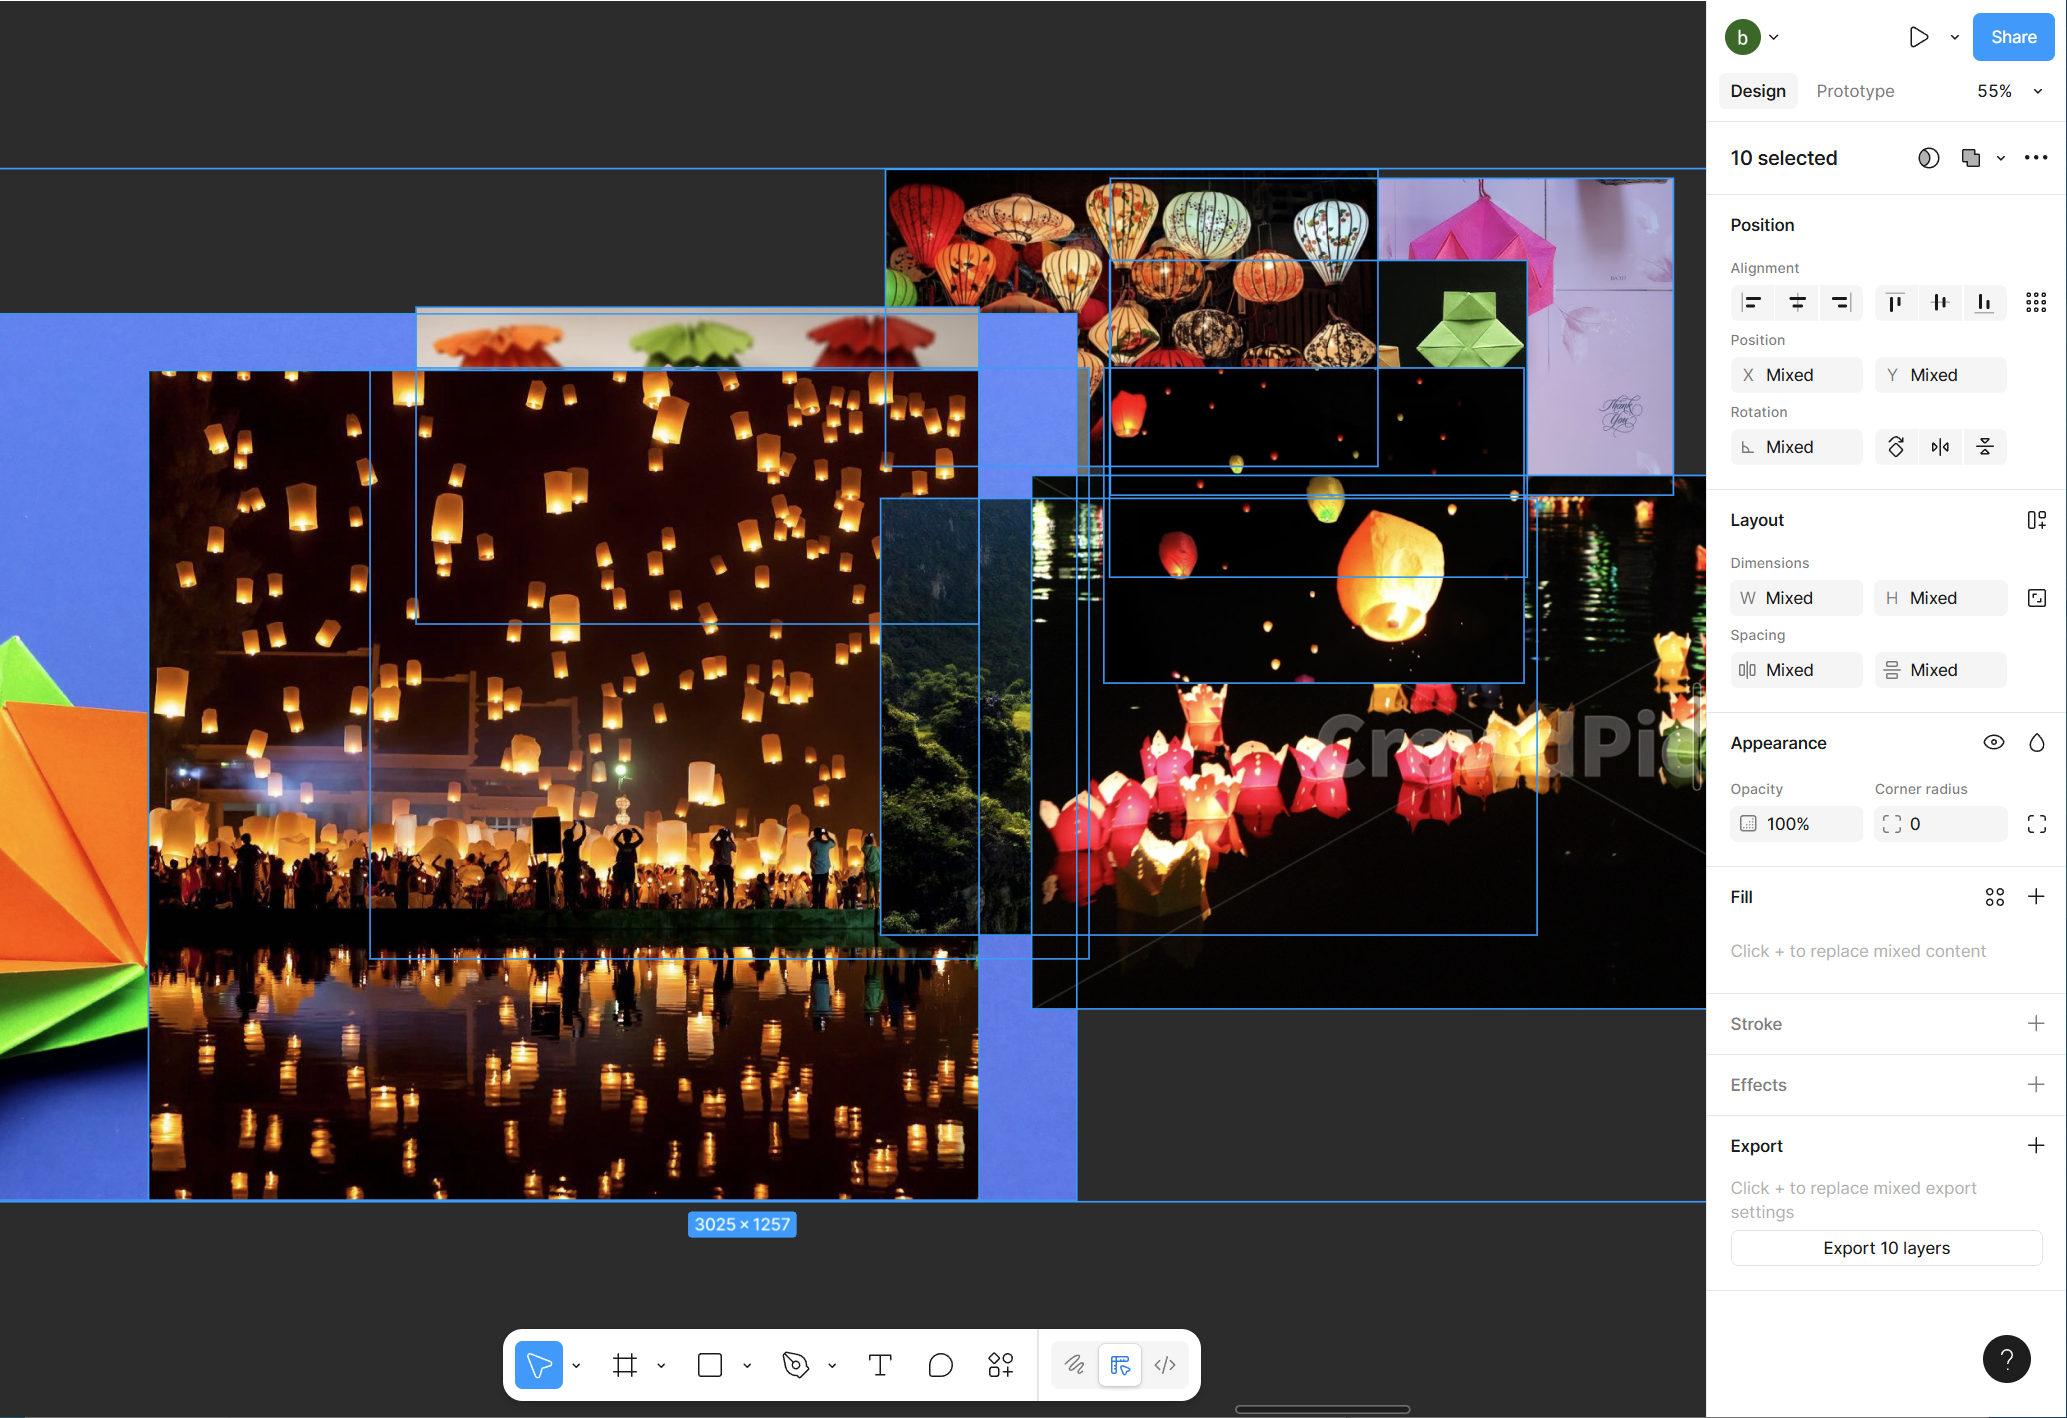Click the flip horizontal icon
Image resolution: width=2067 pixels, height=1418 pixels.
[1940, 447]
